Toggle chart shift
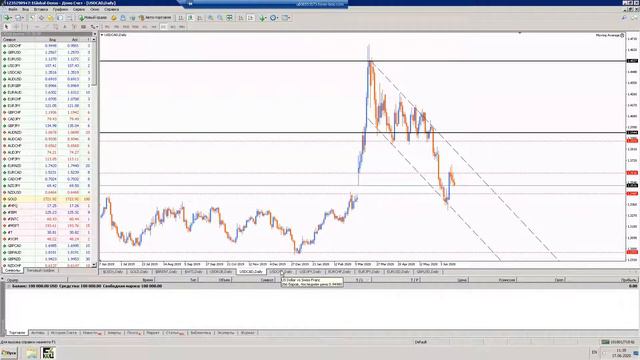Viewport: 640px width, 360px height. [x=251, y=18]
